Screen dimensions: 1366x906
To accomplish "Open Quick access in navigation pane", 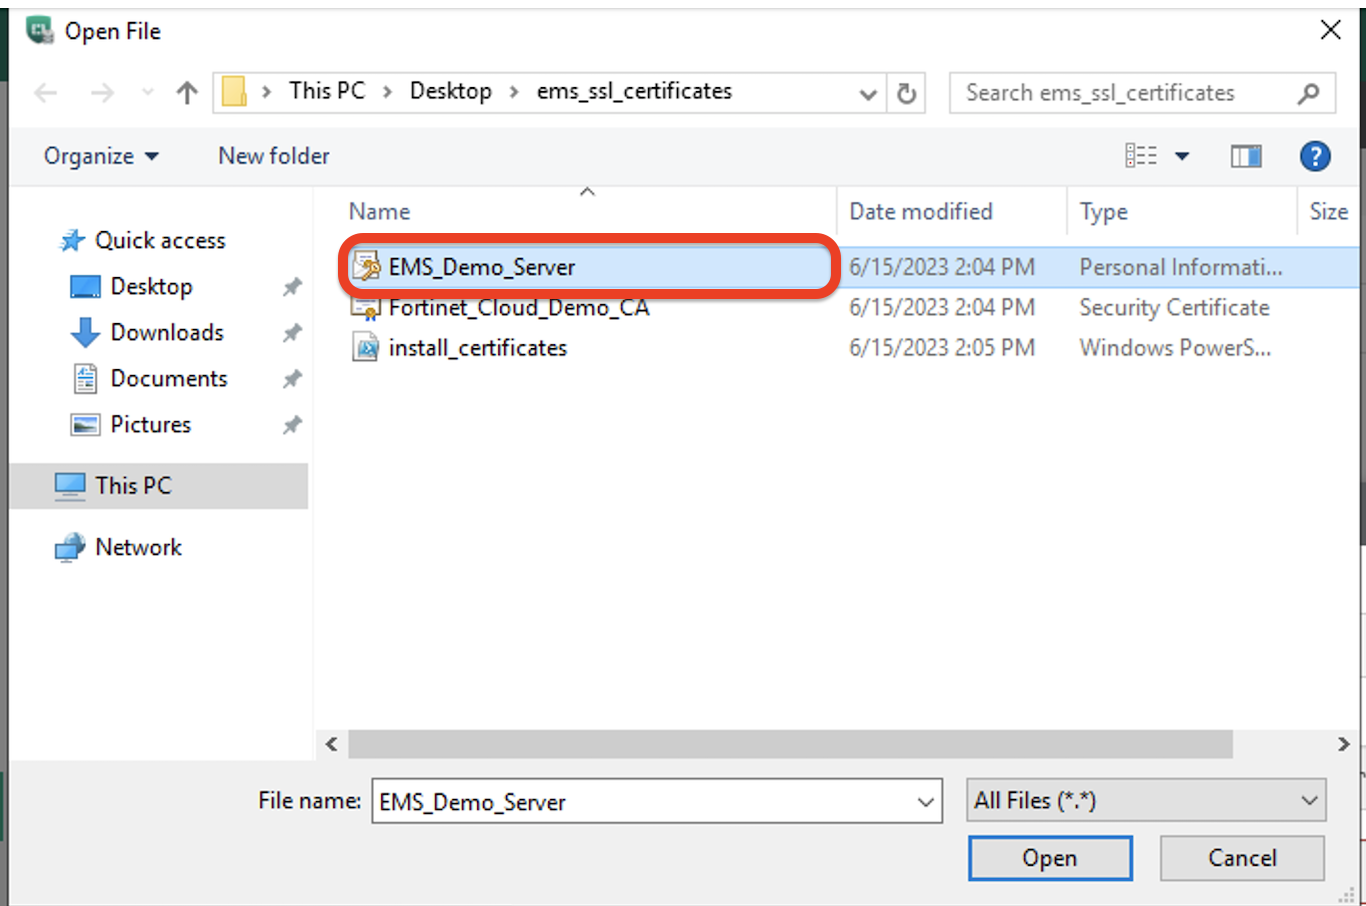I will pyautogui.click(x=160, y=240).
